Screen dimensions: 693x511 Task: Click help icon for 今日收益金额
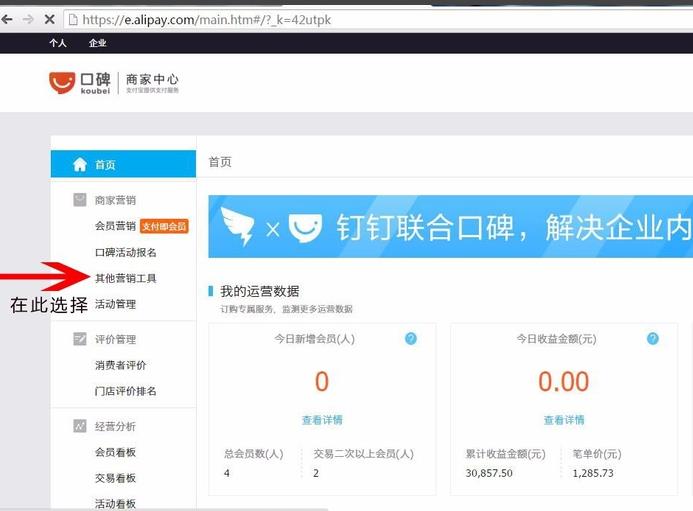coord(653,339)
